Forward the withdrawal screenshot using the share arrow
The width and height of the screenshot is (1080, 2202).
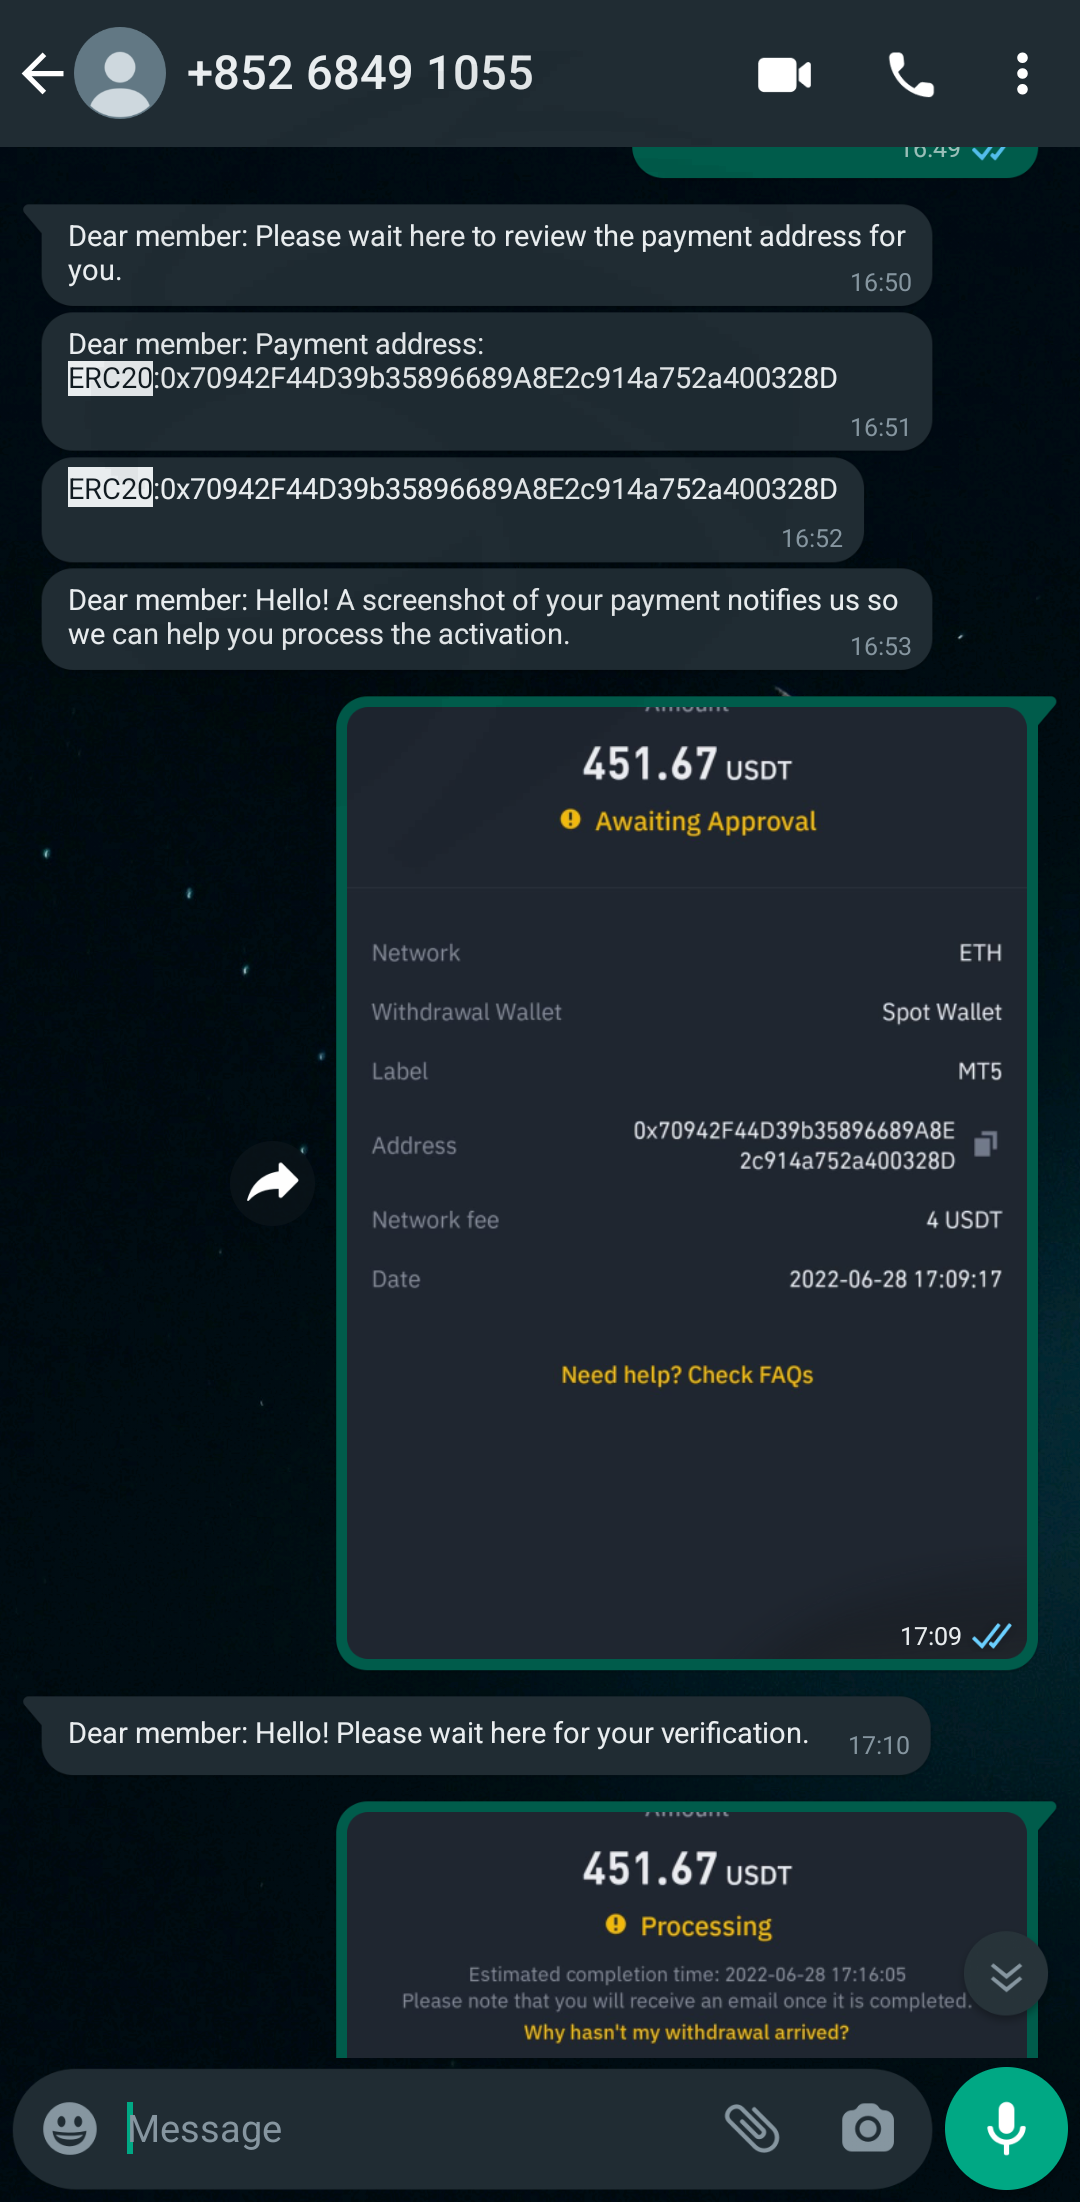click(272, 1183)
